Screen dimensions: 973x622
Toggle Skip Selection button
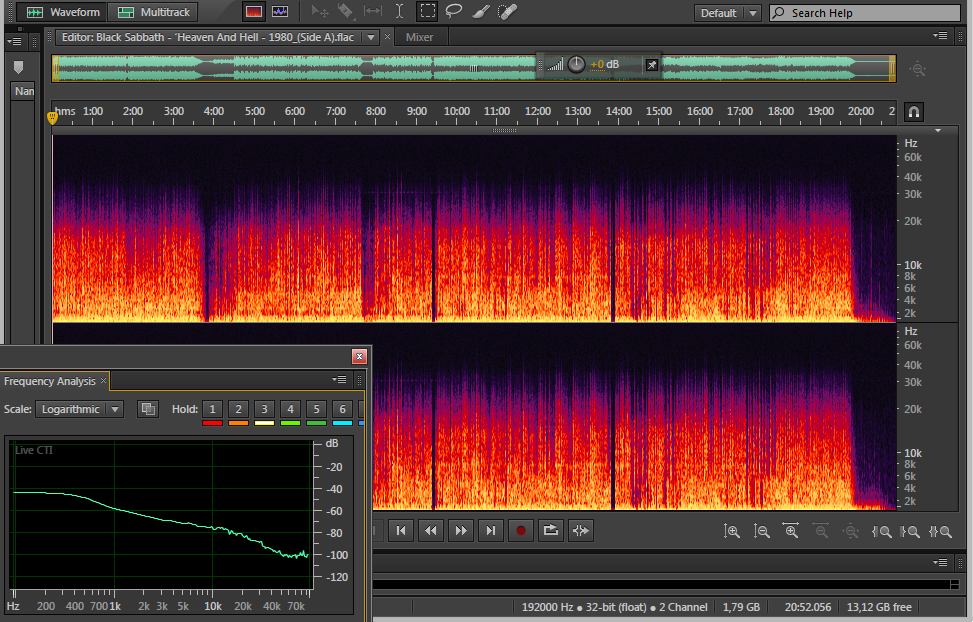point(581,531)
